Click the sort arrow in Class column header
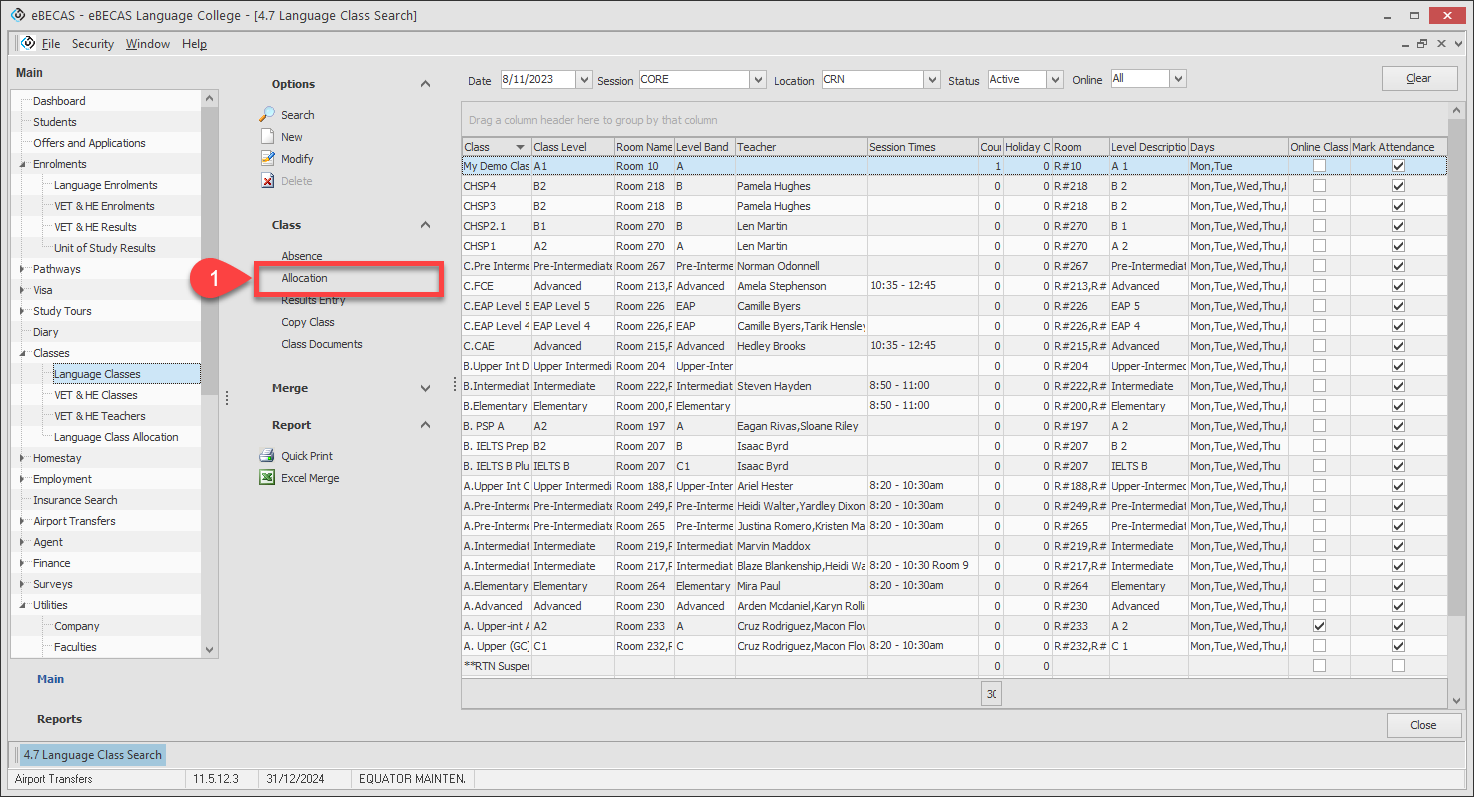 (520, 147)
